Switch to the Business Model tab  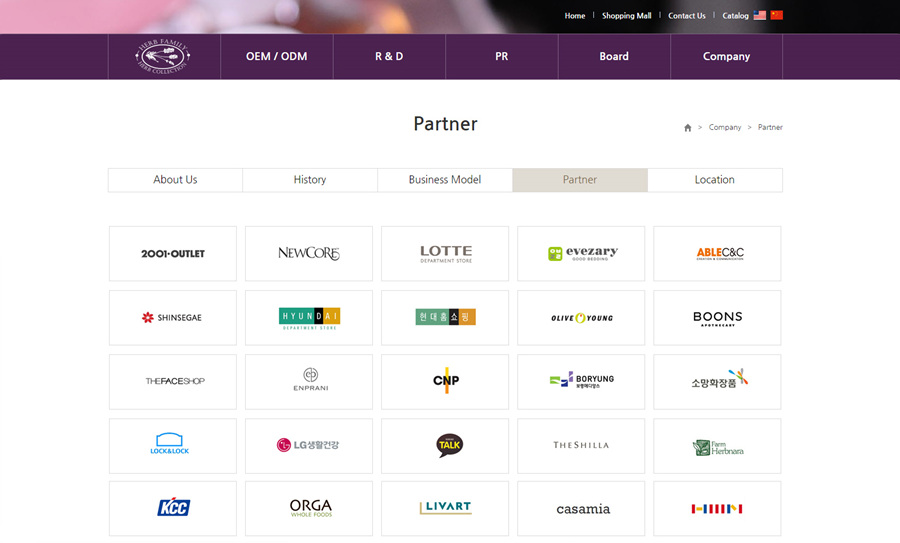(x=445, y=180)
